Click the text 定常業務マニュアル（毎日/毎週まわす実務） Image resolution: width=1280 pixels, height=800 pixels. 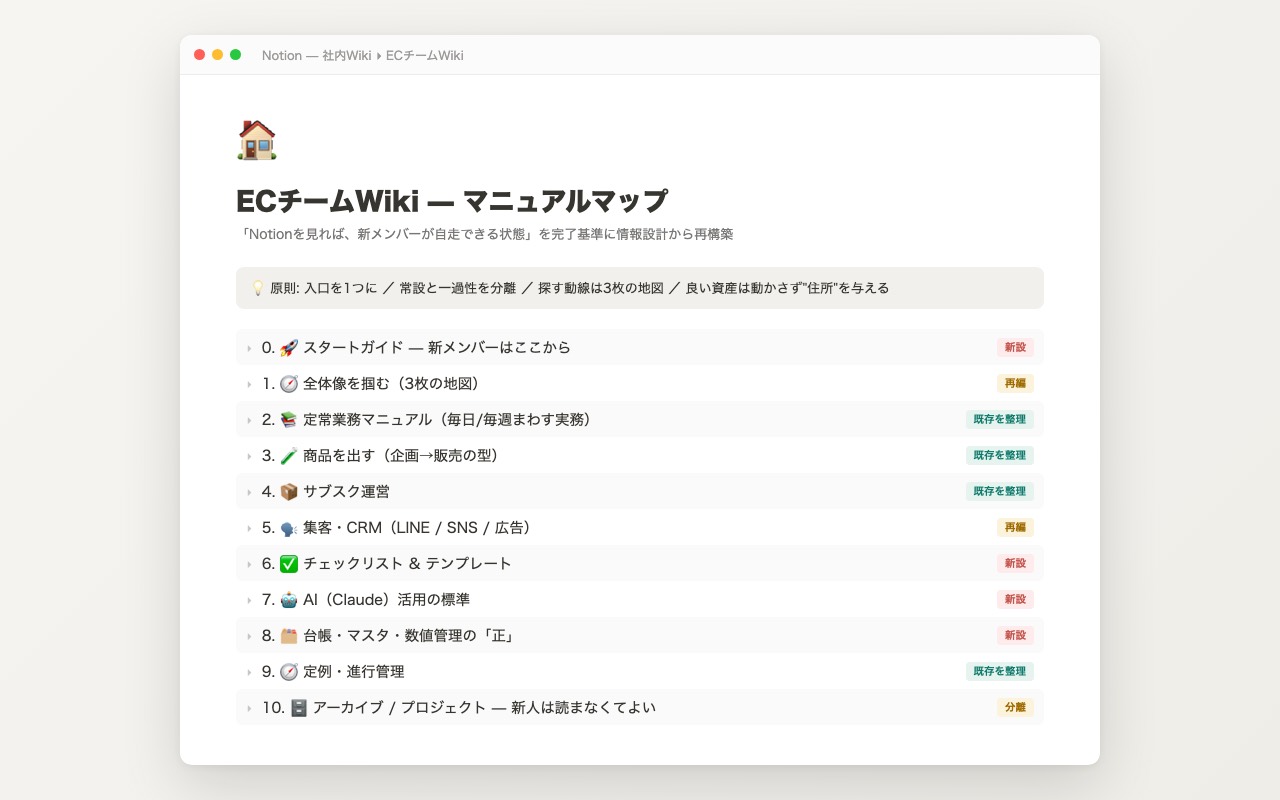click(451, 420)
